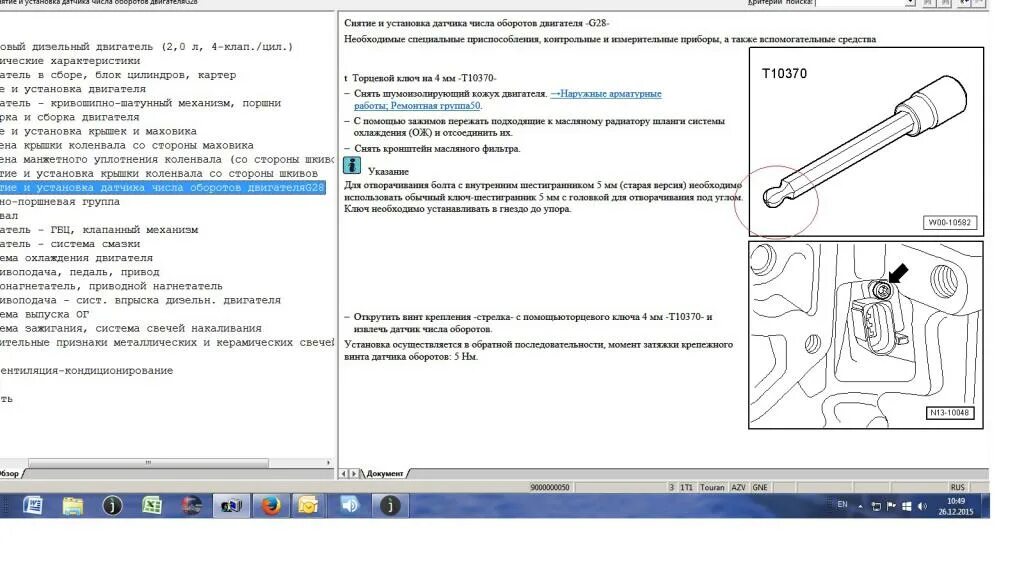The width and height of the screenshot is (1024, 576).
Task: Click the GNE status bar field
Action: click(x=760, y=487)
